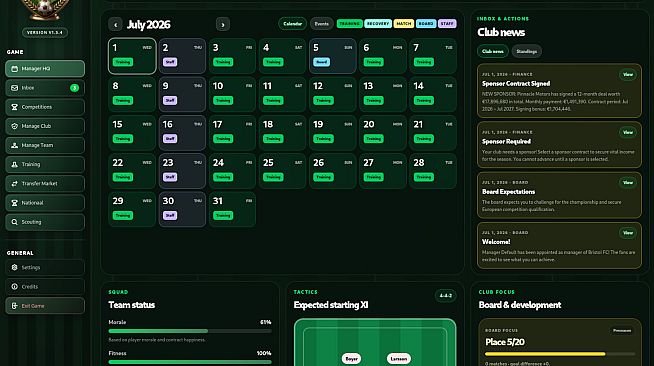Select the Club news tab

click(493, 51)
